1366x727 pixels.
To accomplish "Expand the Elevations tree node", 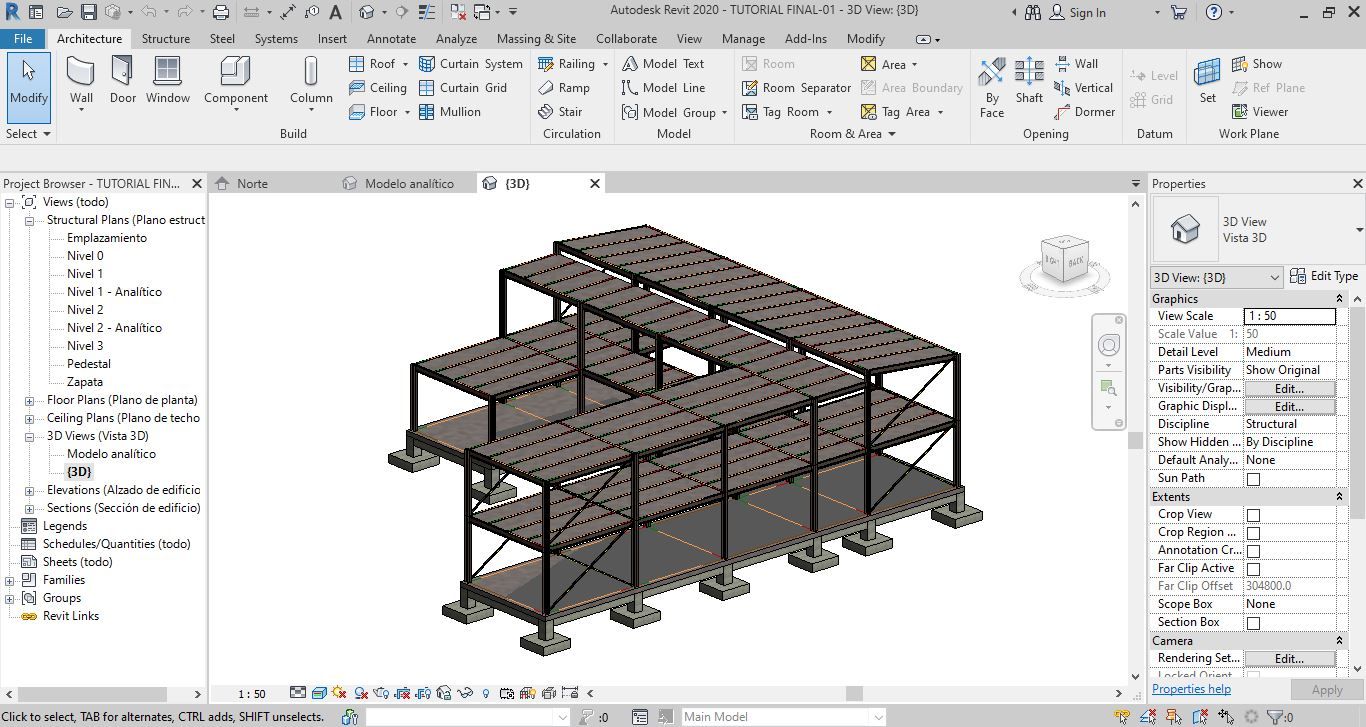I will 29,490.
